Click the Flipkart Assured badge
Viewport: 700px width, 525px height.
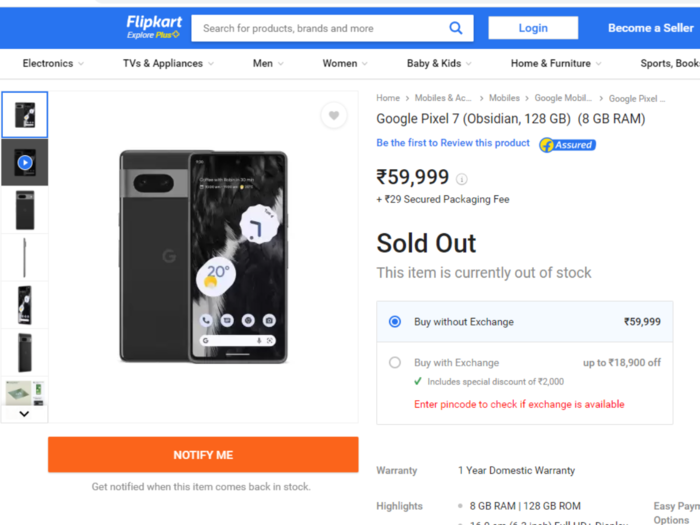[x=567, y=145]
